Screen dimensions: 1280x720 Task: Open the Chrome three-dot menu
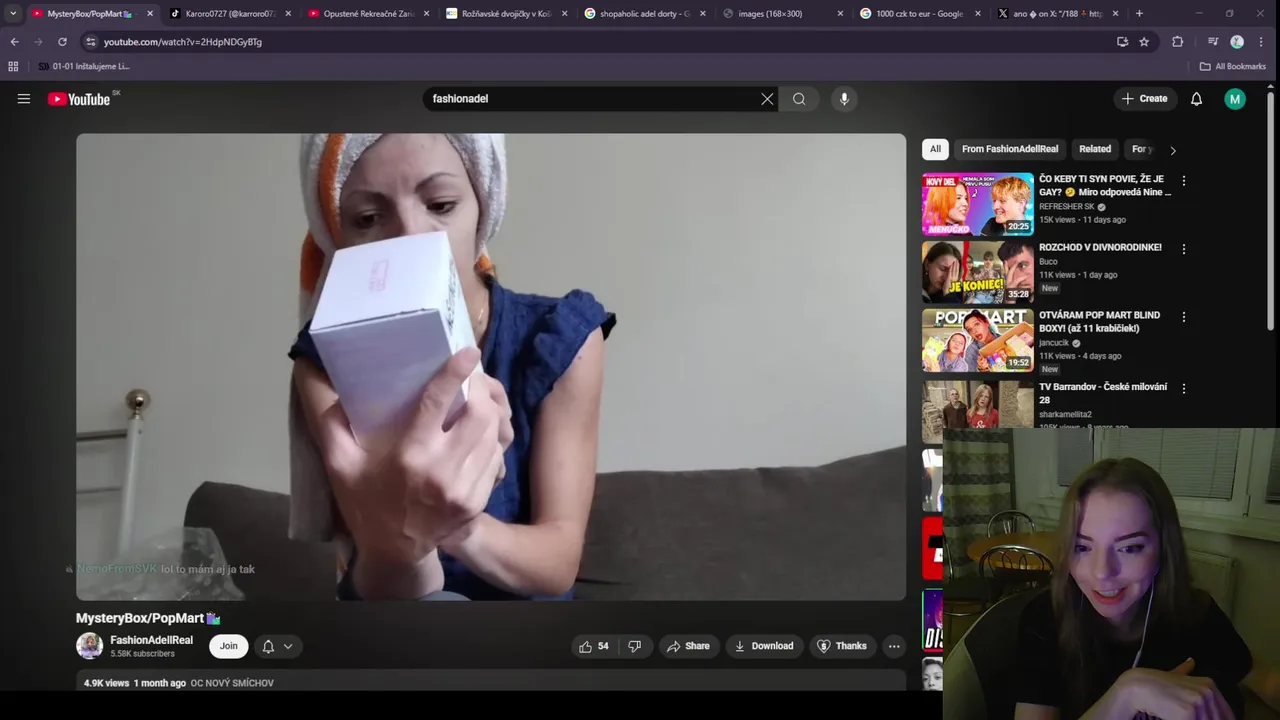pyautogui.click(x=1262, y=42)
